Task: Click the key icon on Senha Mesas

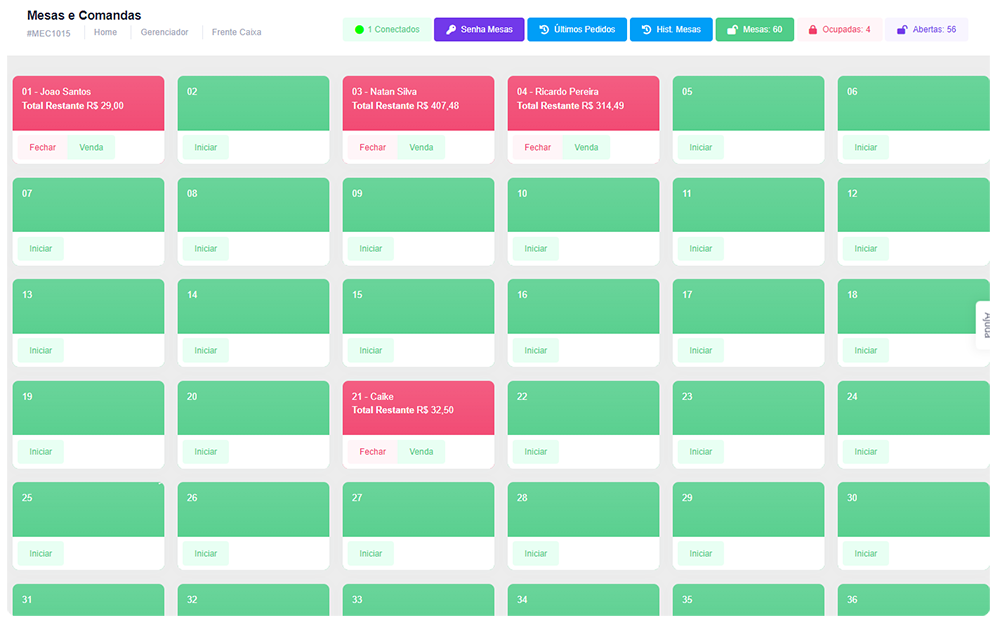Action: tap(451, 30)
